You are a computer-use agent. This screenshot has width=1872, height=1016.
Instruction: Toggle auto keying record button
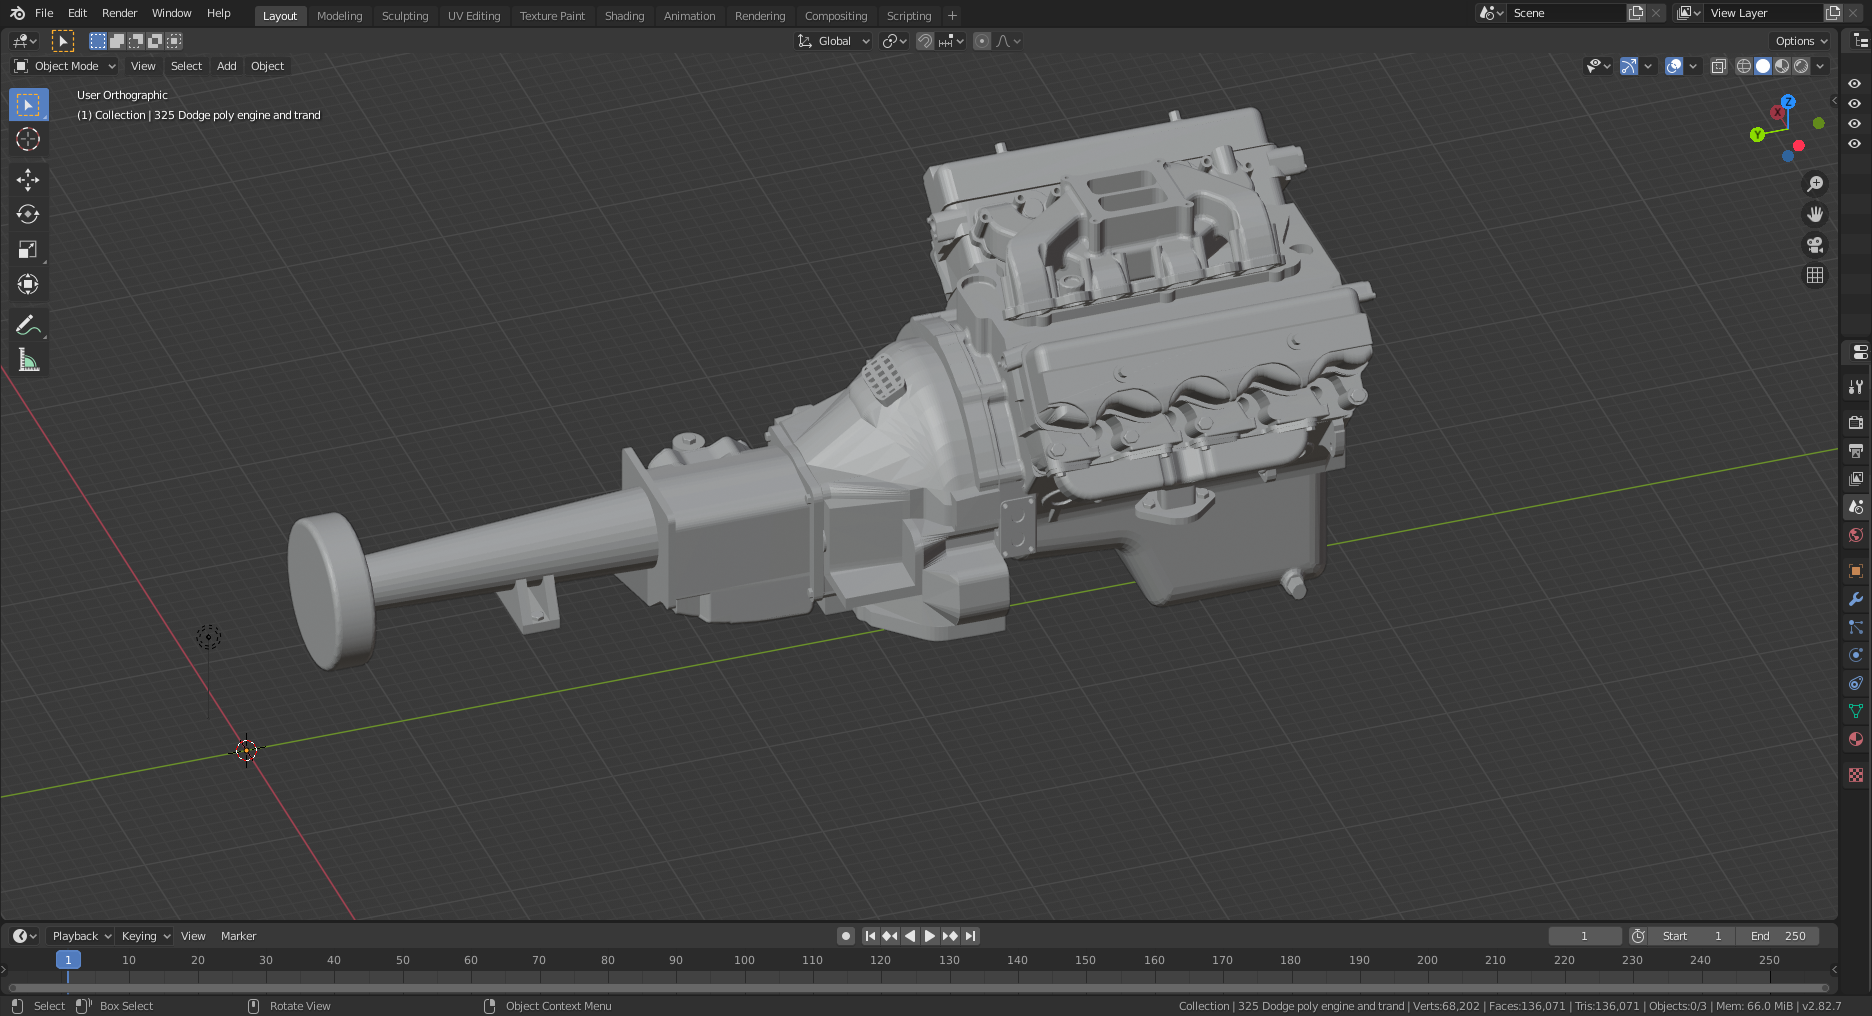[846, 936]
